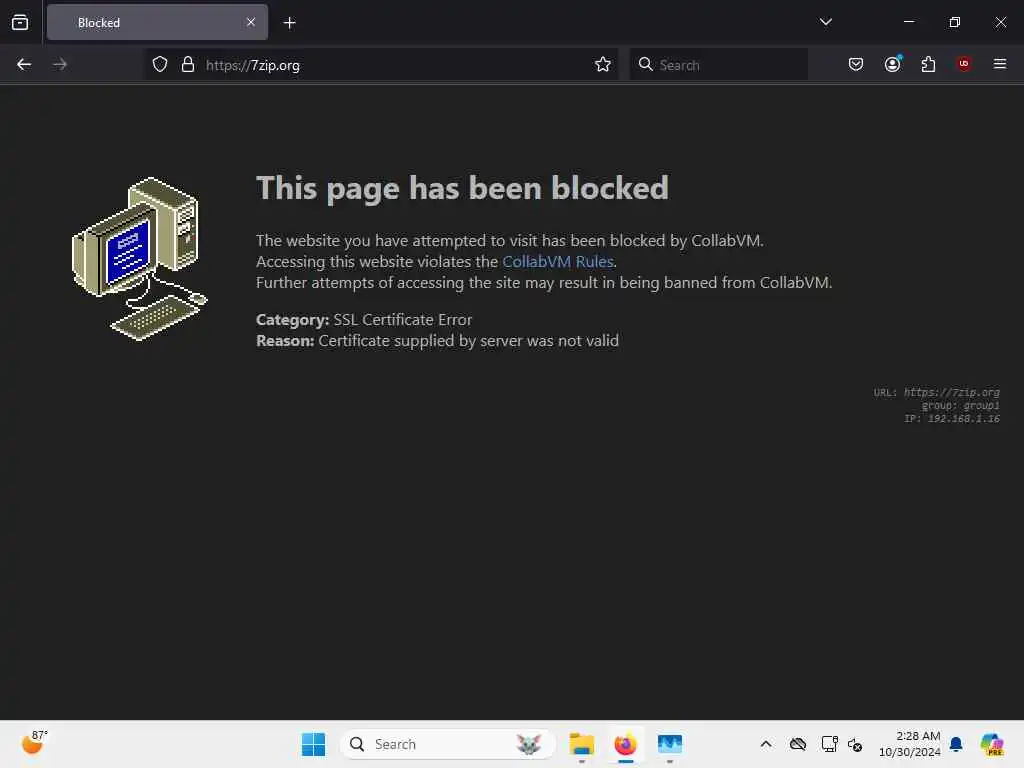This screenshot has width=1024, height=768.
Task: Open clock showing 2:28 AM 10/30/2024
Action: [910, 744]
